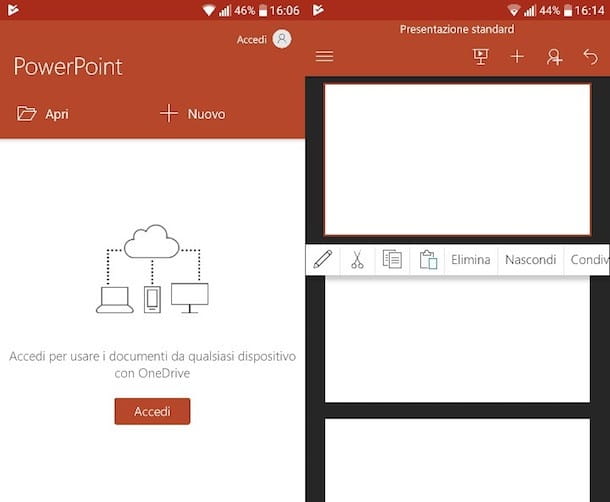Copy the selected slide
The width and height of the screenshot is (610, 502).
coord(392,260)
